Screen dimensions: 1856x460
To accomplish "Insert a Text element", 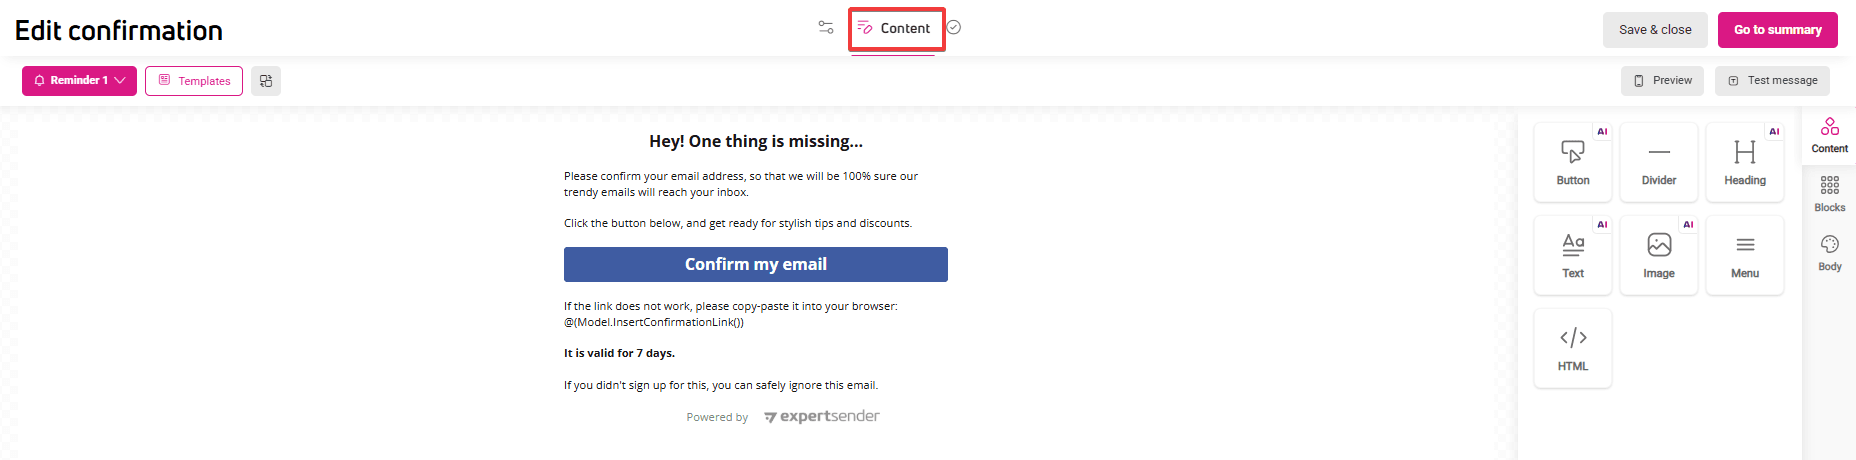I will [1572, 255].
